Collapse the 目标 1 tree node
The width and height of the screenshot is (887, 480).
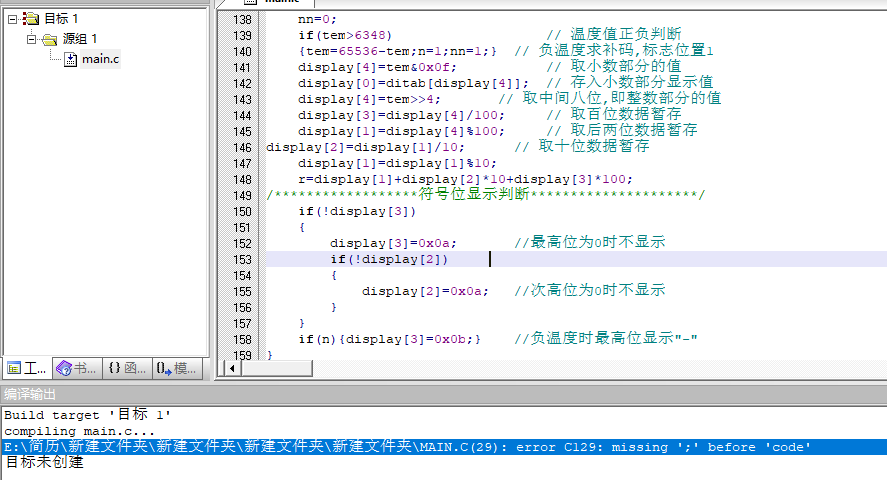click(x=13, y=19)
